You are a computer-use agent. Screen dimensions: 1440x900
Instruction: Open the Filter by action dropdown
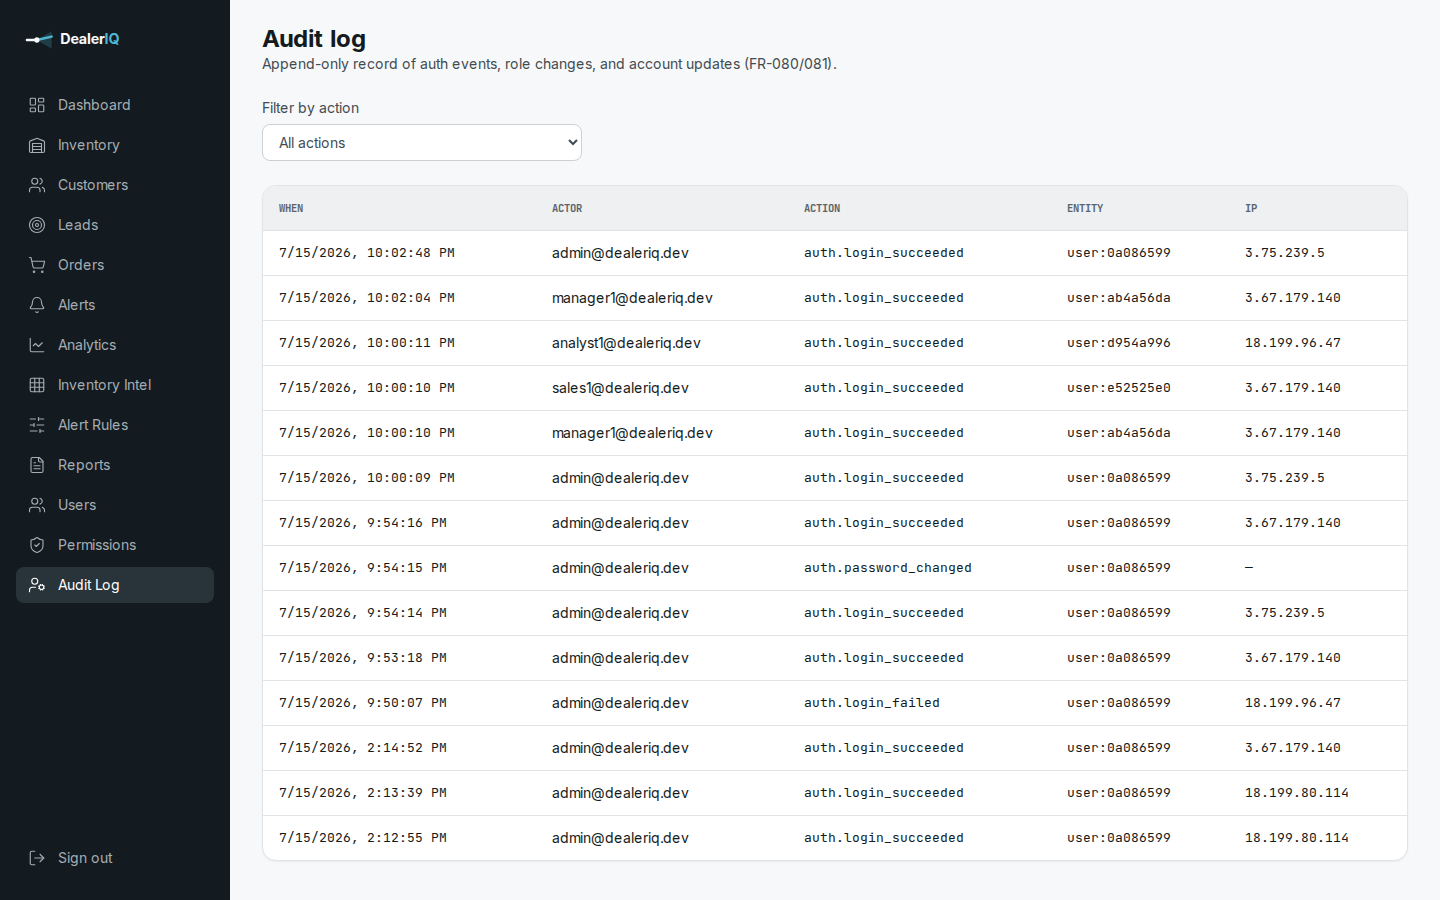422,143
